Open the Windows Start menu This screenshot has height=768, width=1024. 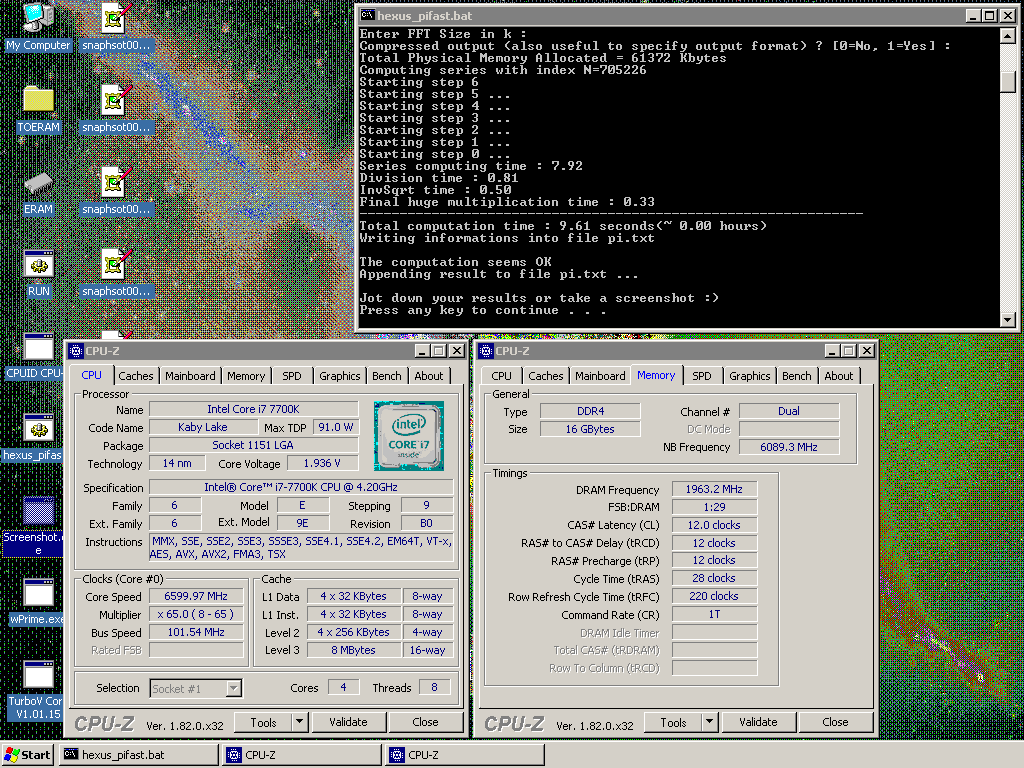click(x=27, y=755)
